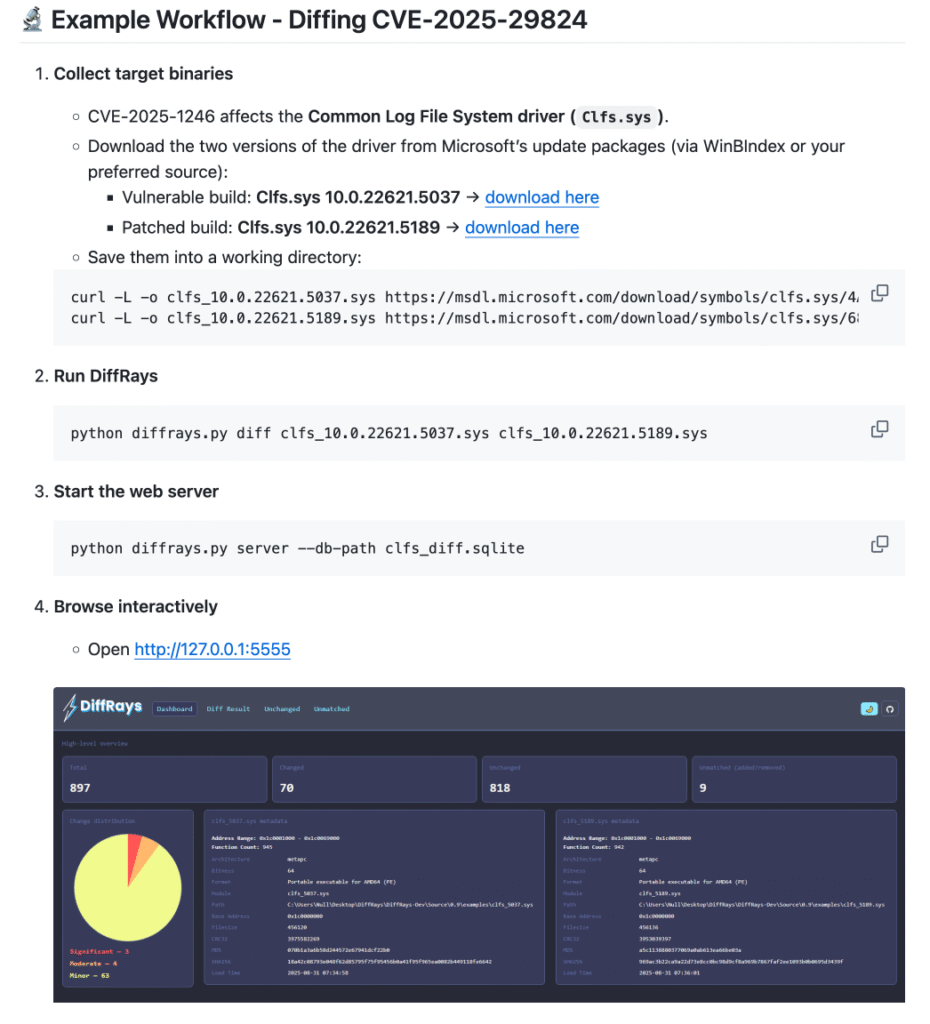Open patched build 5189 download link

pos(522,227)
